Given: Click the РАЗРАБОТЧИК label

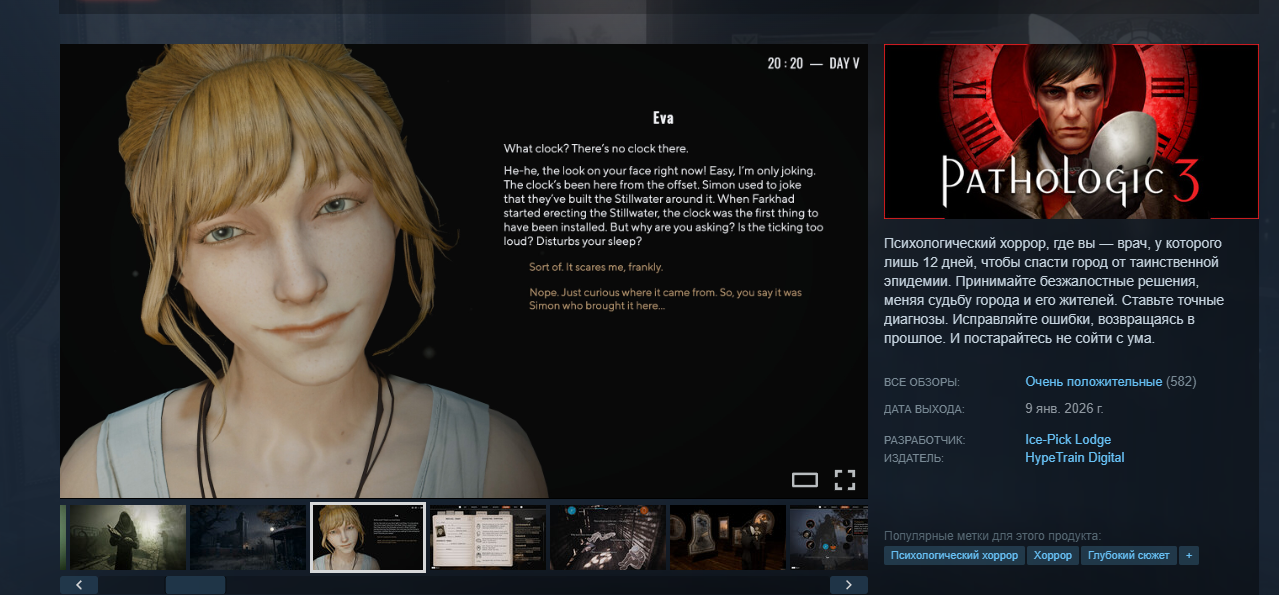Looking at the screenshot, I should [x=924, y=441].
